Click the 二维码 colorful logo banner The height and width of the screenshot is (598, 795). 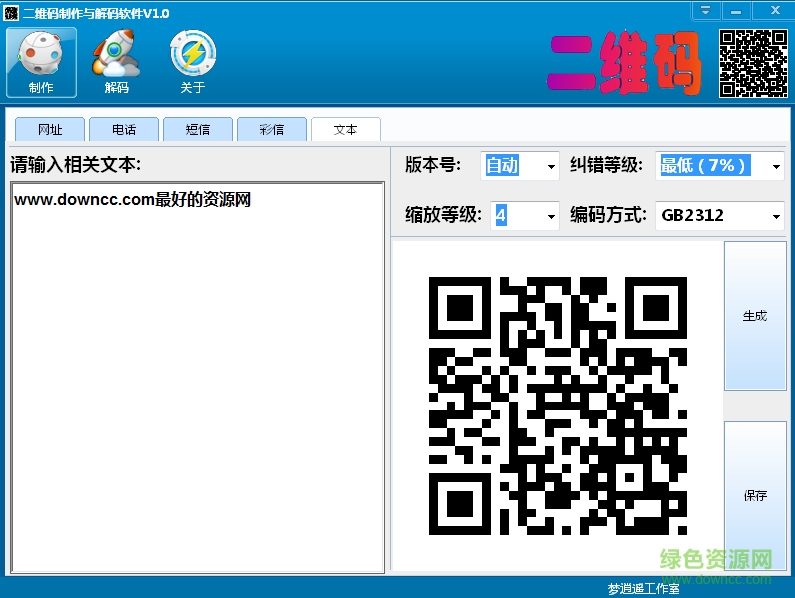[x=624, y=63]
